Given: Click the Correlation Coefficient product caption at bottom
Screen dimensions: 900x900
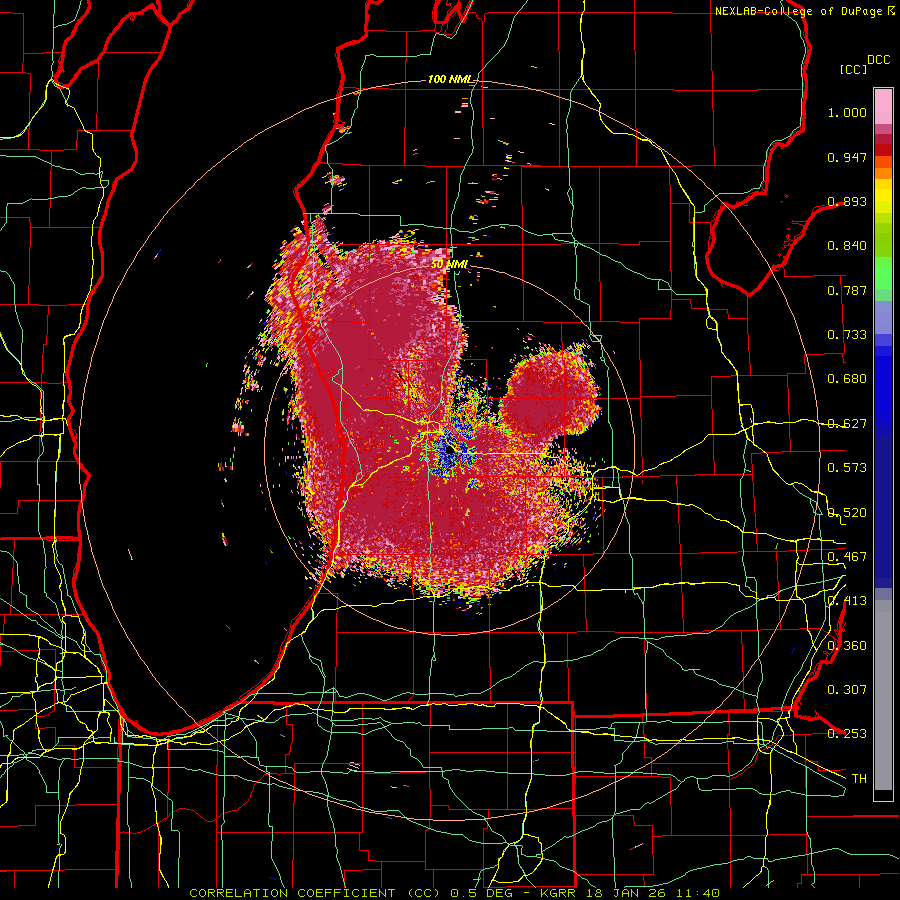Looking at the screenshot, I should click(454, 893).
